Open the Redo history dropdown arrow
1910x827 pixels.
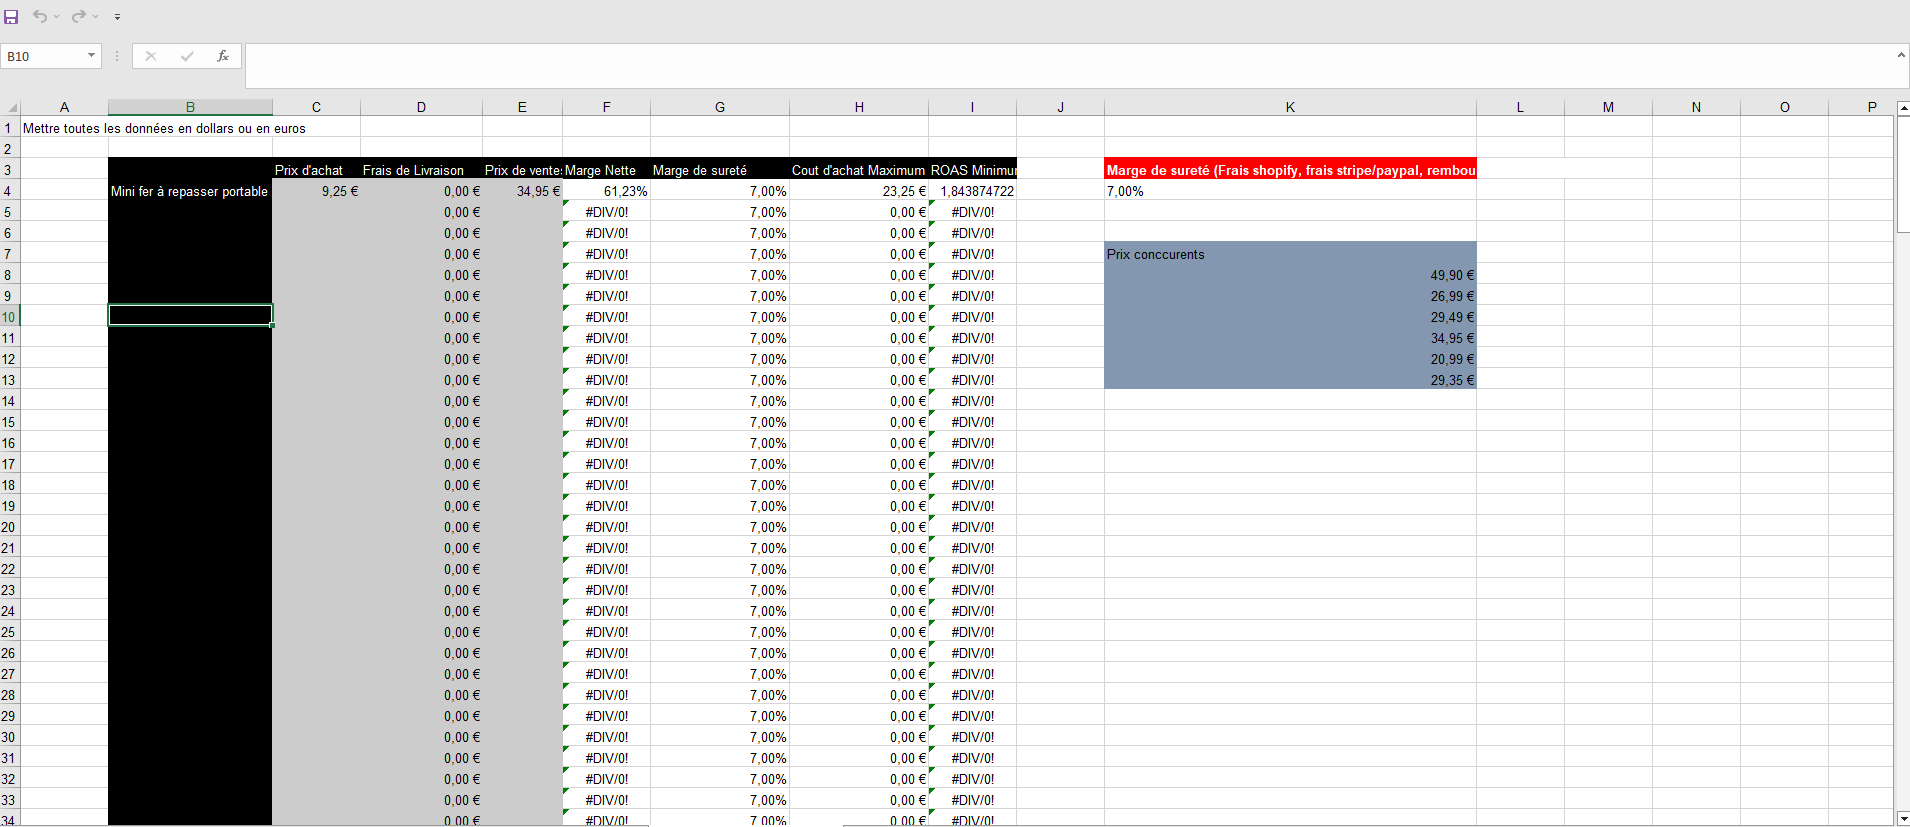pos(96,17)
